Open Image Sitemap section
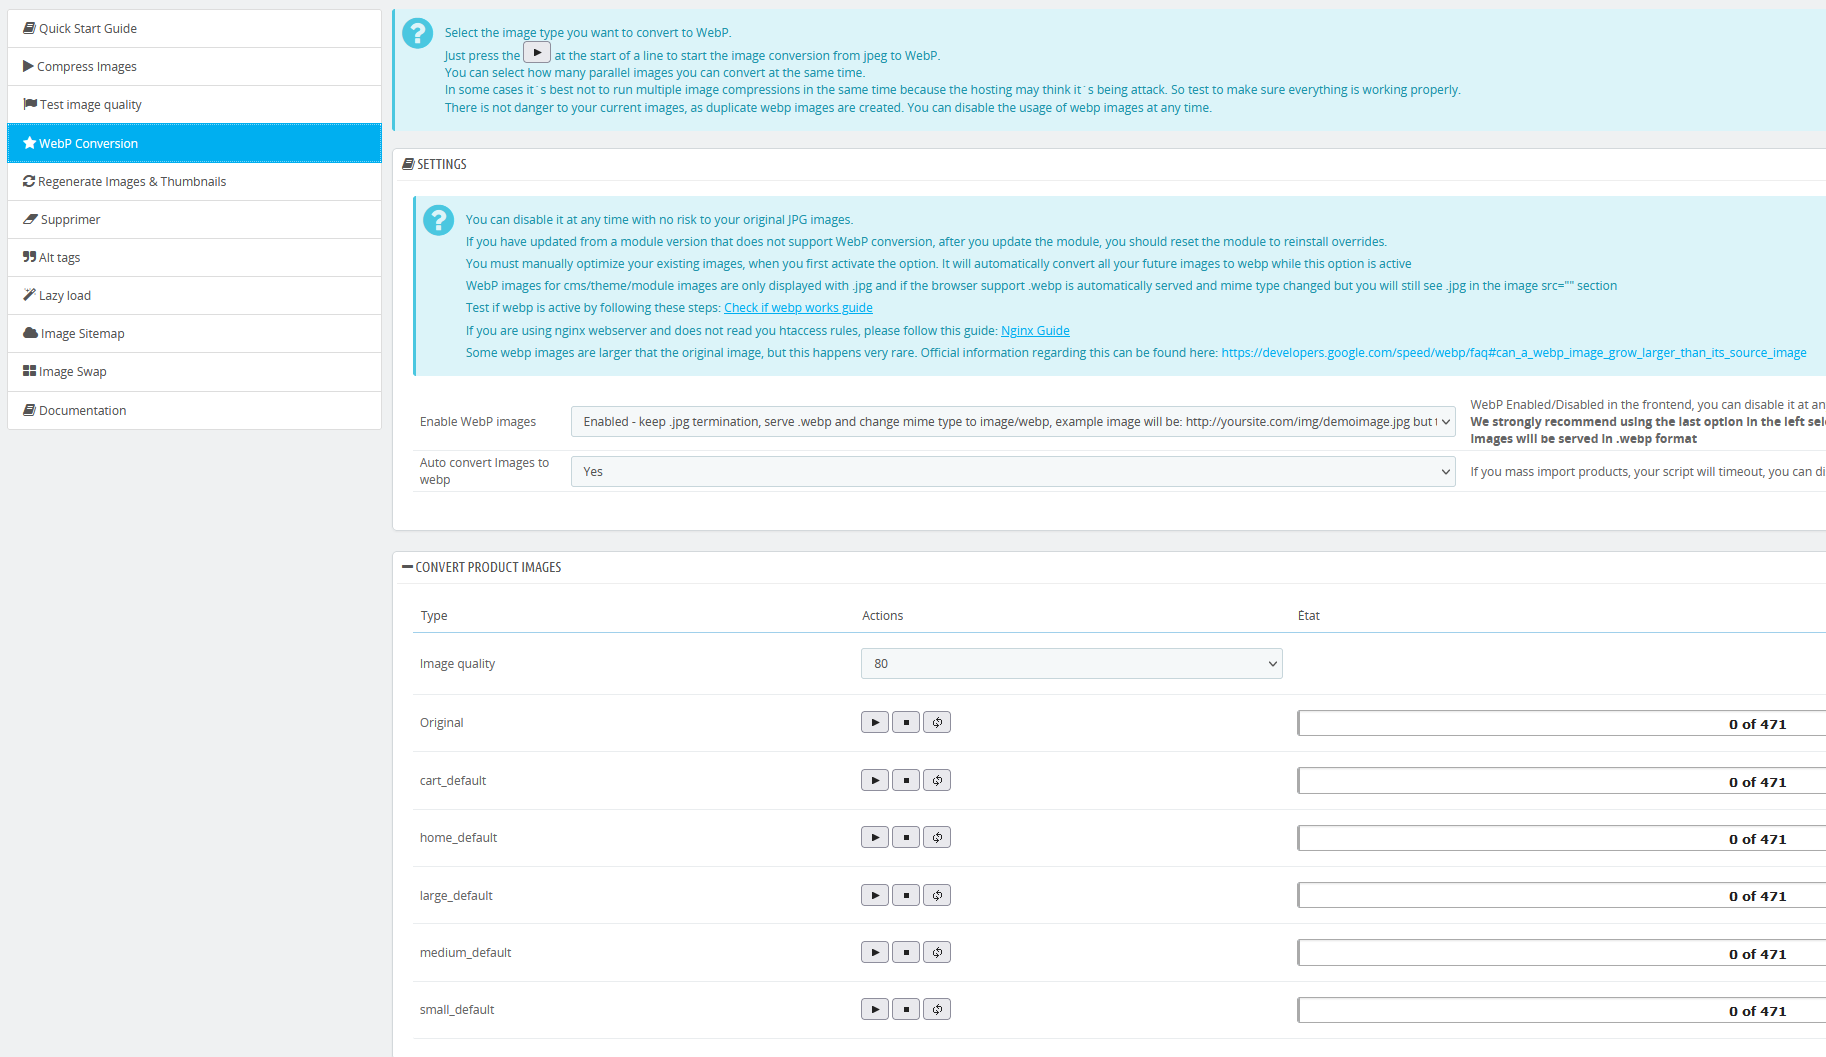 point(195,334)
